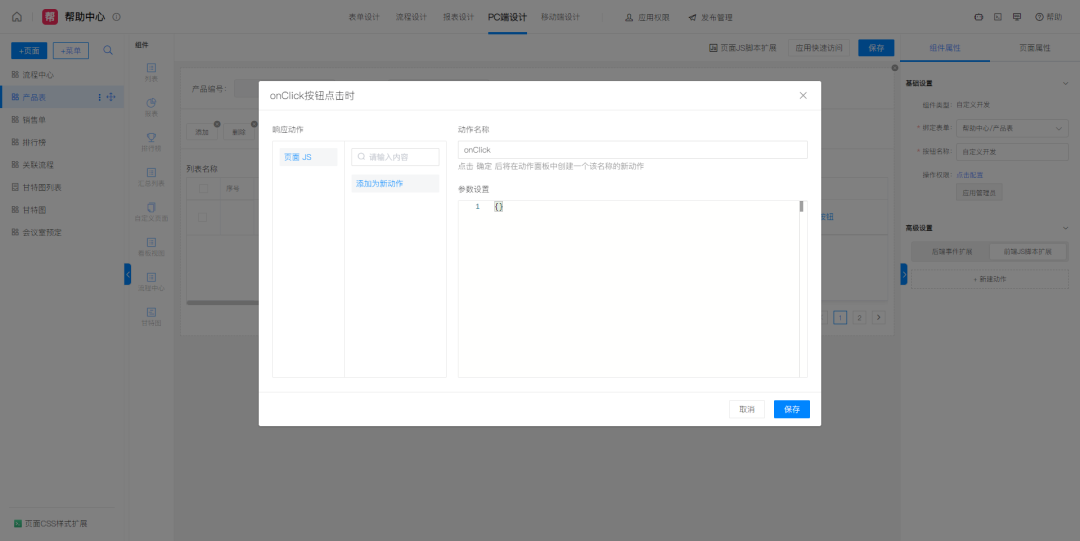This screenshot has width=1080, height=541.
Task: Switch to 前端JS脚本扩展 segment
Action: click(1028, 252)
